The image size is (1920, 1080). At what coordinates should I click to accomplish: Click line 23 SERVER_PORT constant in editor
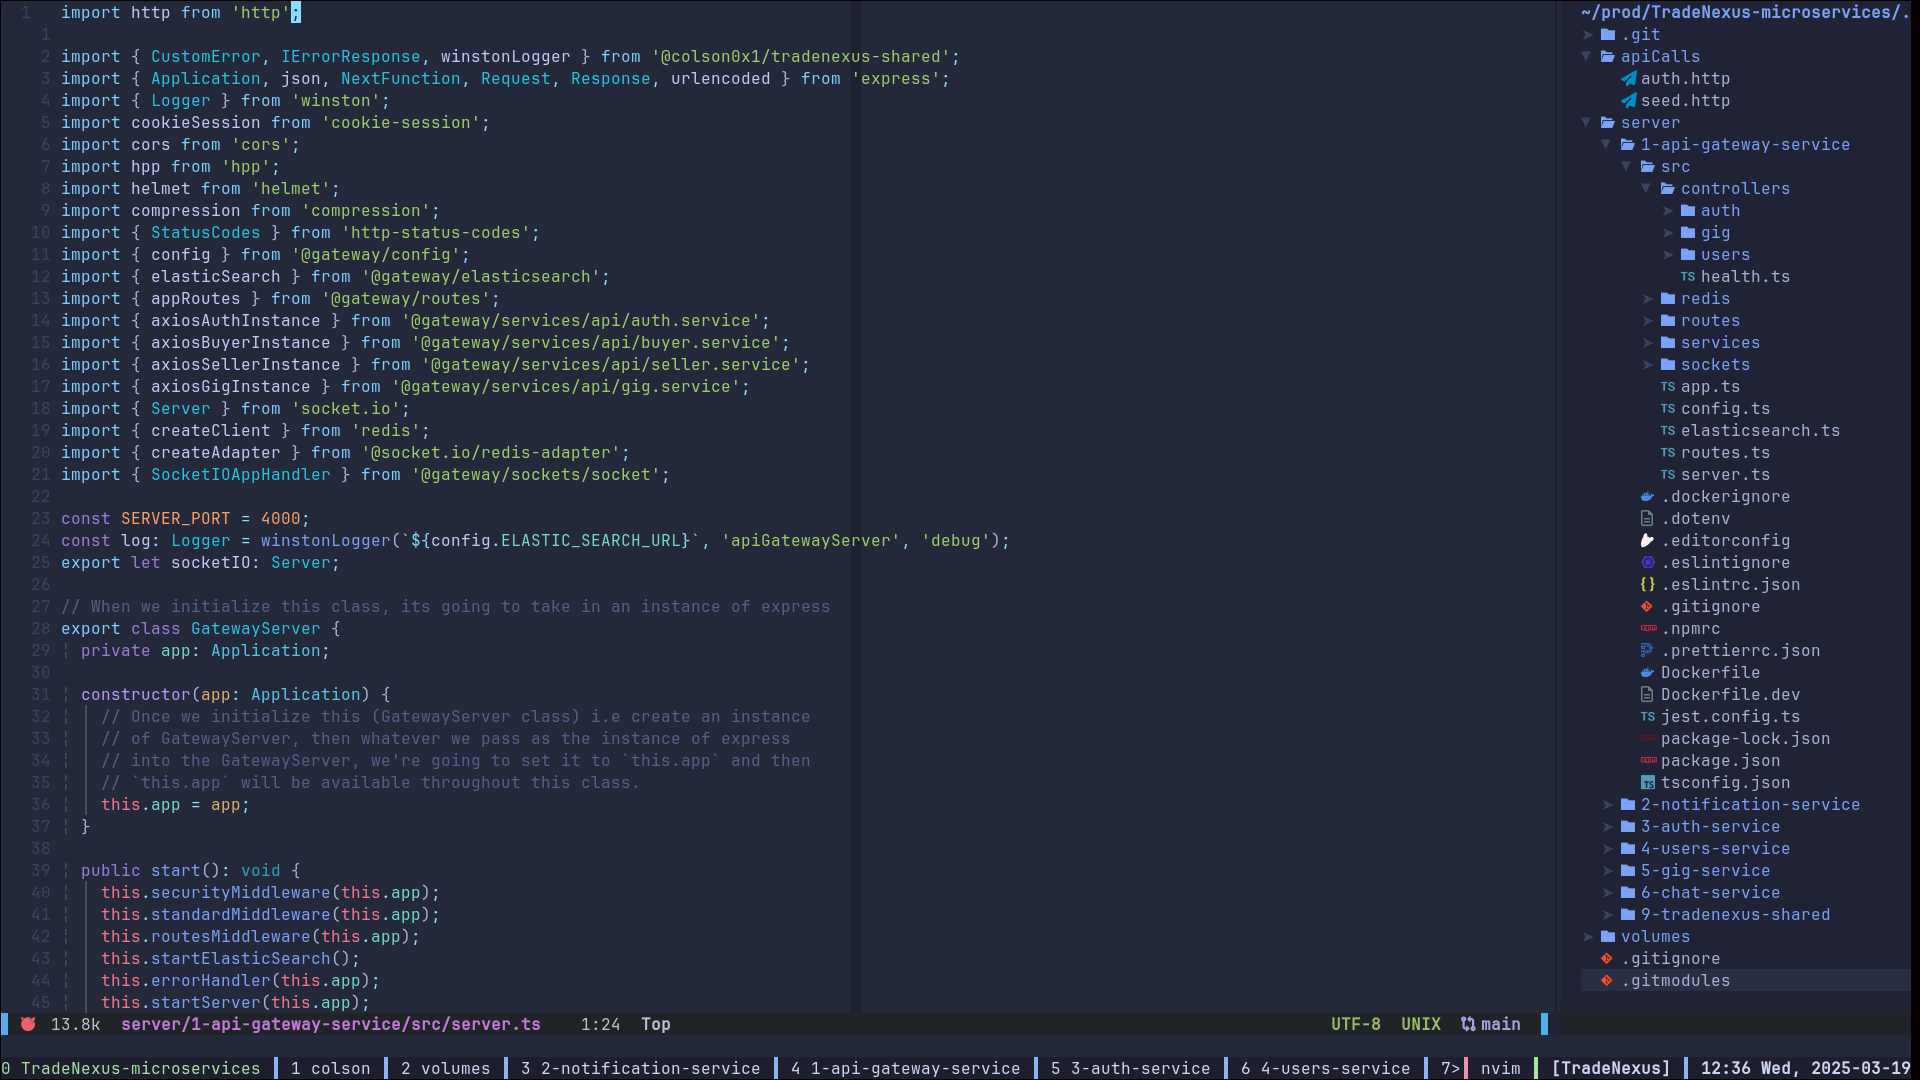[x=176, y=519]
